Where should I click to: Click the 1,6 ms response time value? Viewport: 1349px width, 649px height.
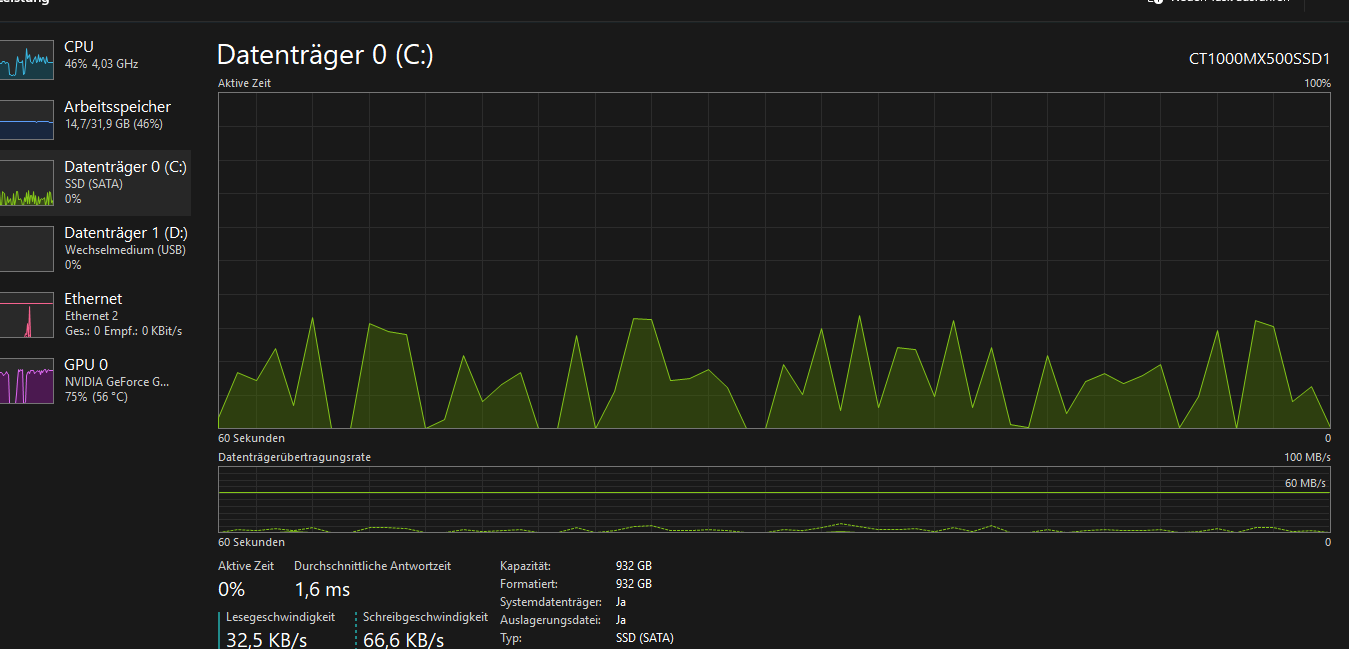(322, 590)
